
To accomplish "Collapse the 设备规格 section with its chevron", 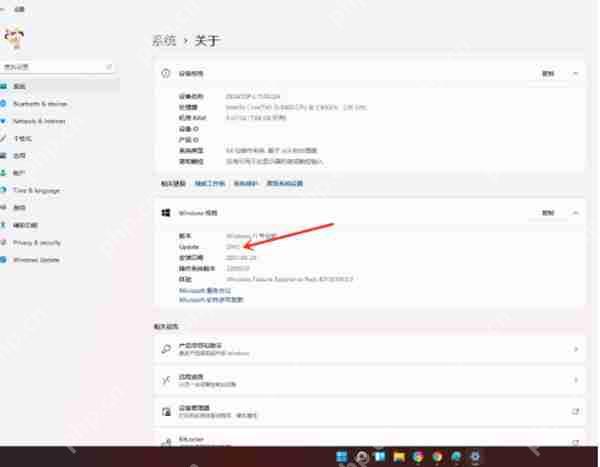I will [576, 73].
